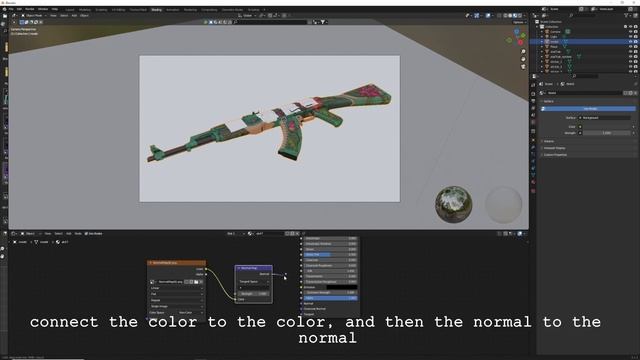The image size is (640, 360).
Task: Click the blue Z axis on navigation gizmo
Action: [x=517, y=31]
